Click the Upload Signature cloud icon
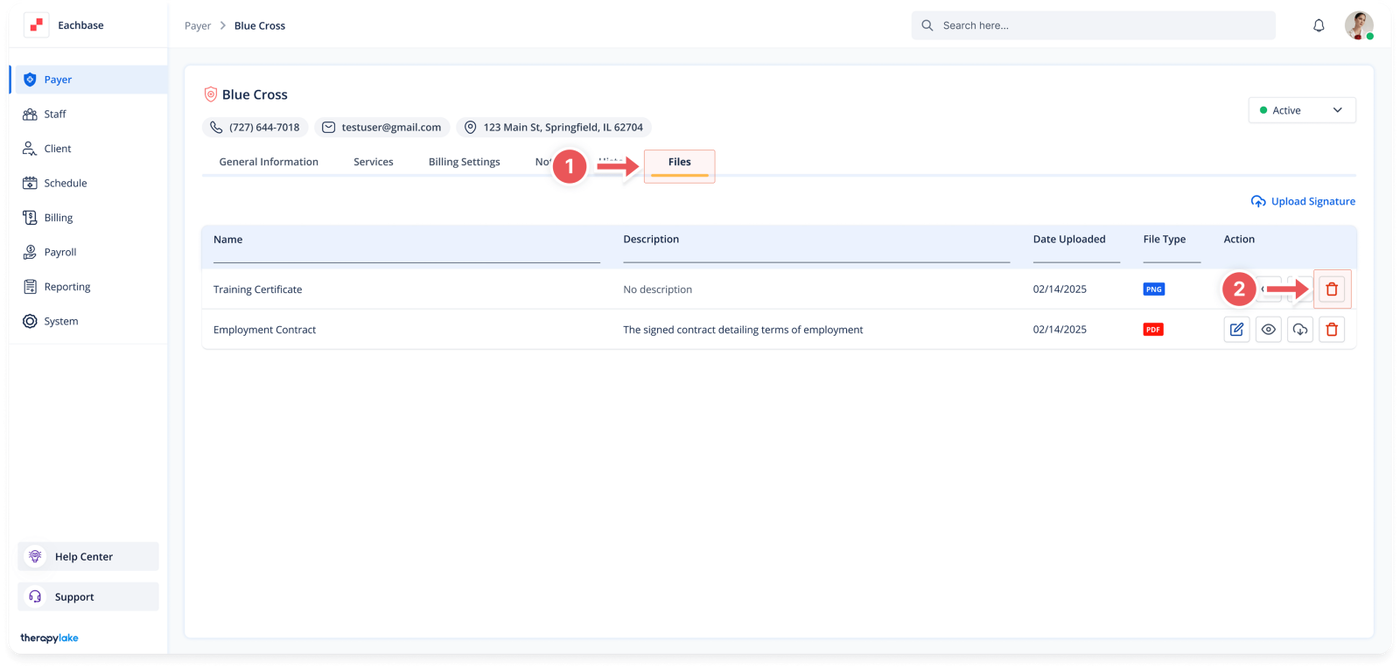1400x669 pixels. (x=1258, y=201)
